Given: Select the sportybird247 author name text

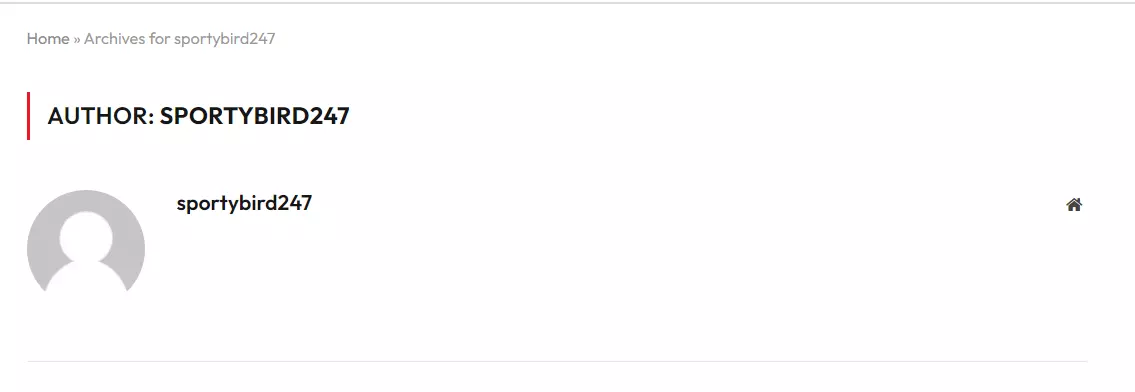Looking at the screenshot, I should 244,203.
